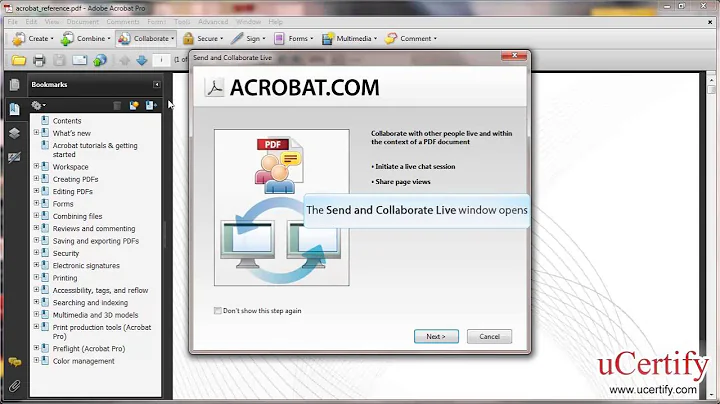Expand the Editing PDFs bookmark
The width and height of the screenshot is (720, 404).
(36, 191)
